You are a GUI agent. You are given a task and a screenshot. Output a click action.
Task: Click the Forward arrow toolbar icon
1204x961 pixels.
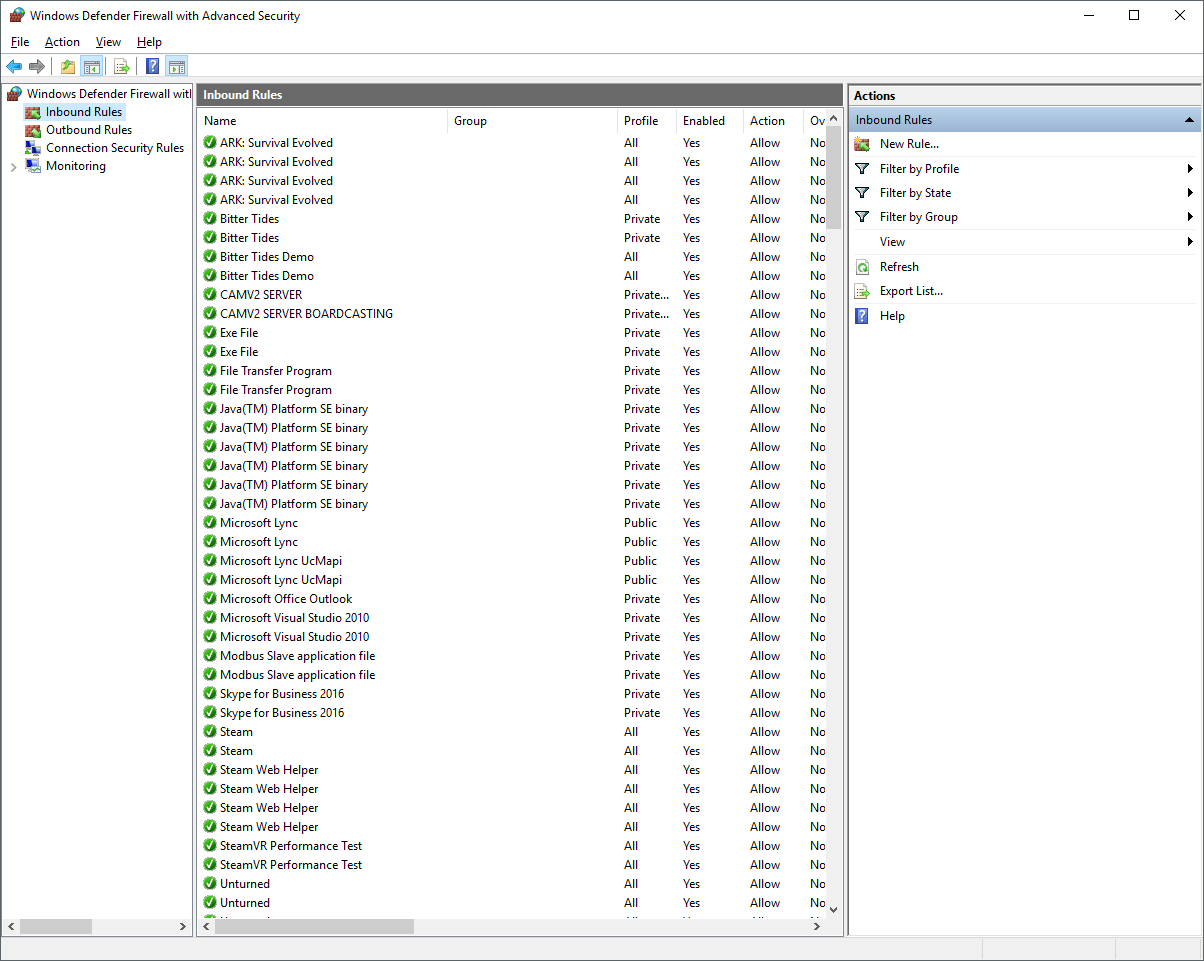point(37,67)
